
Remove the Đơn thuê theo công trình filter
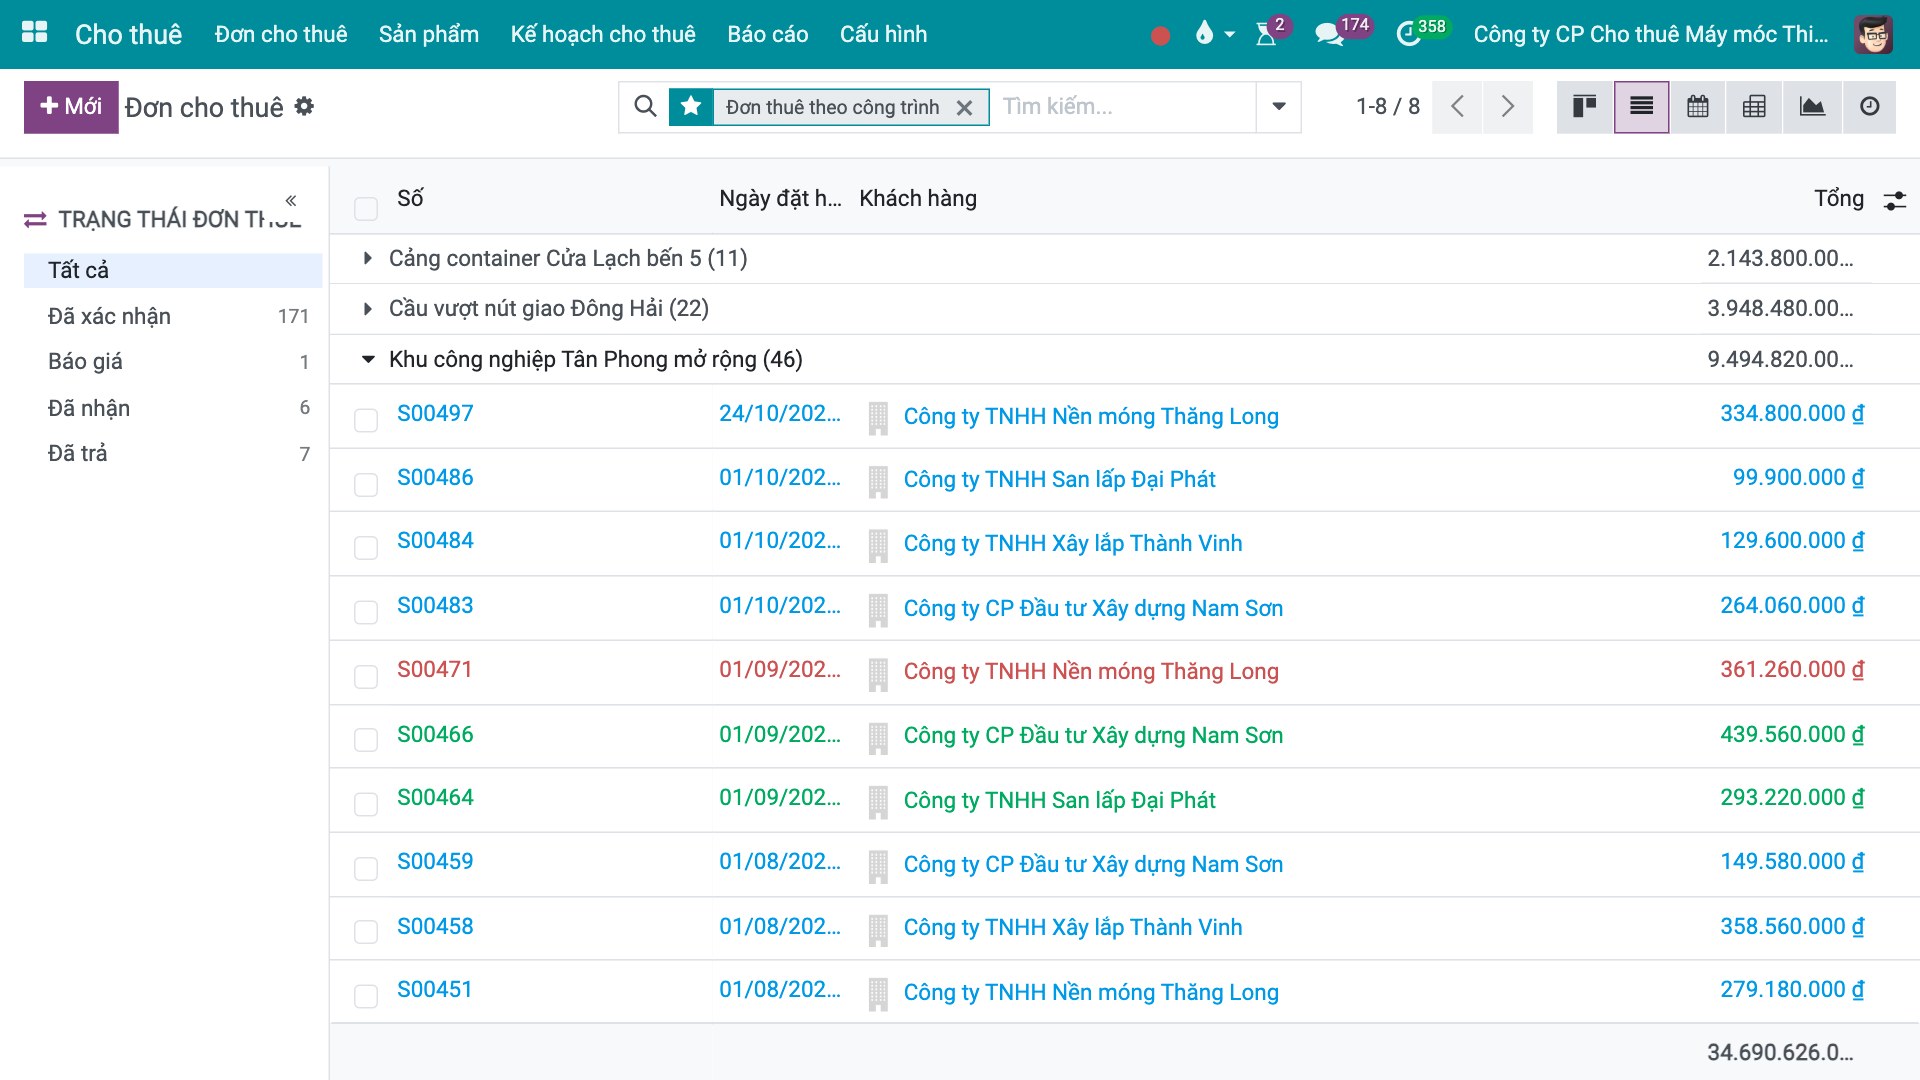[x=964, y=108]
